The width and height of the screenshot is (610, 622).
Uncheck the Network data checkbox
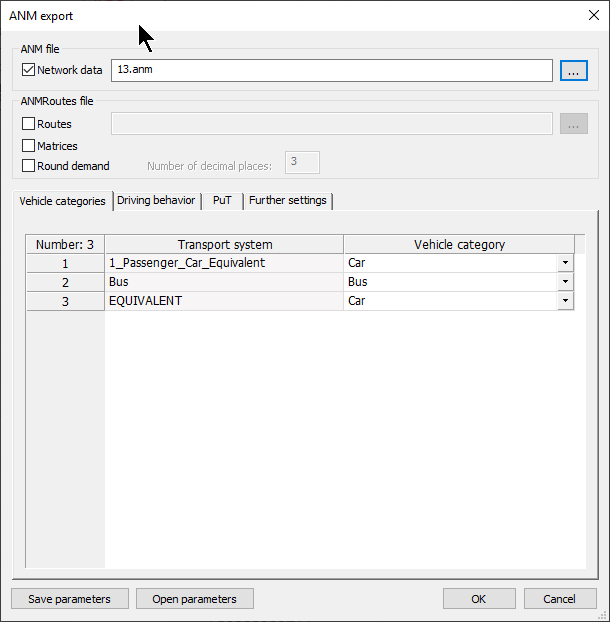pos(29,70)
